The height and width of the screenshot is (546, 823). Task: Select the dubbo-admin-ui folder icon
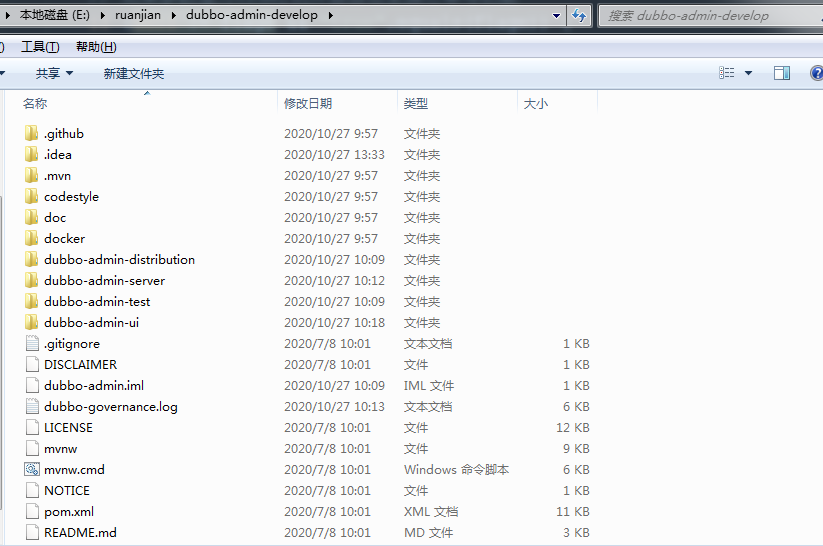[31, 322]
